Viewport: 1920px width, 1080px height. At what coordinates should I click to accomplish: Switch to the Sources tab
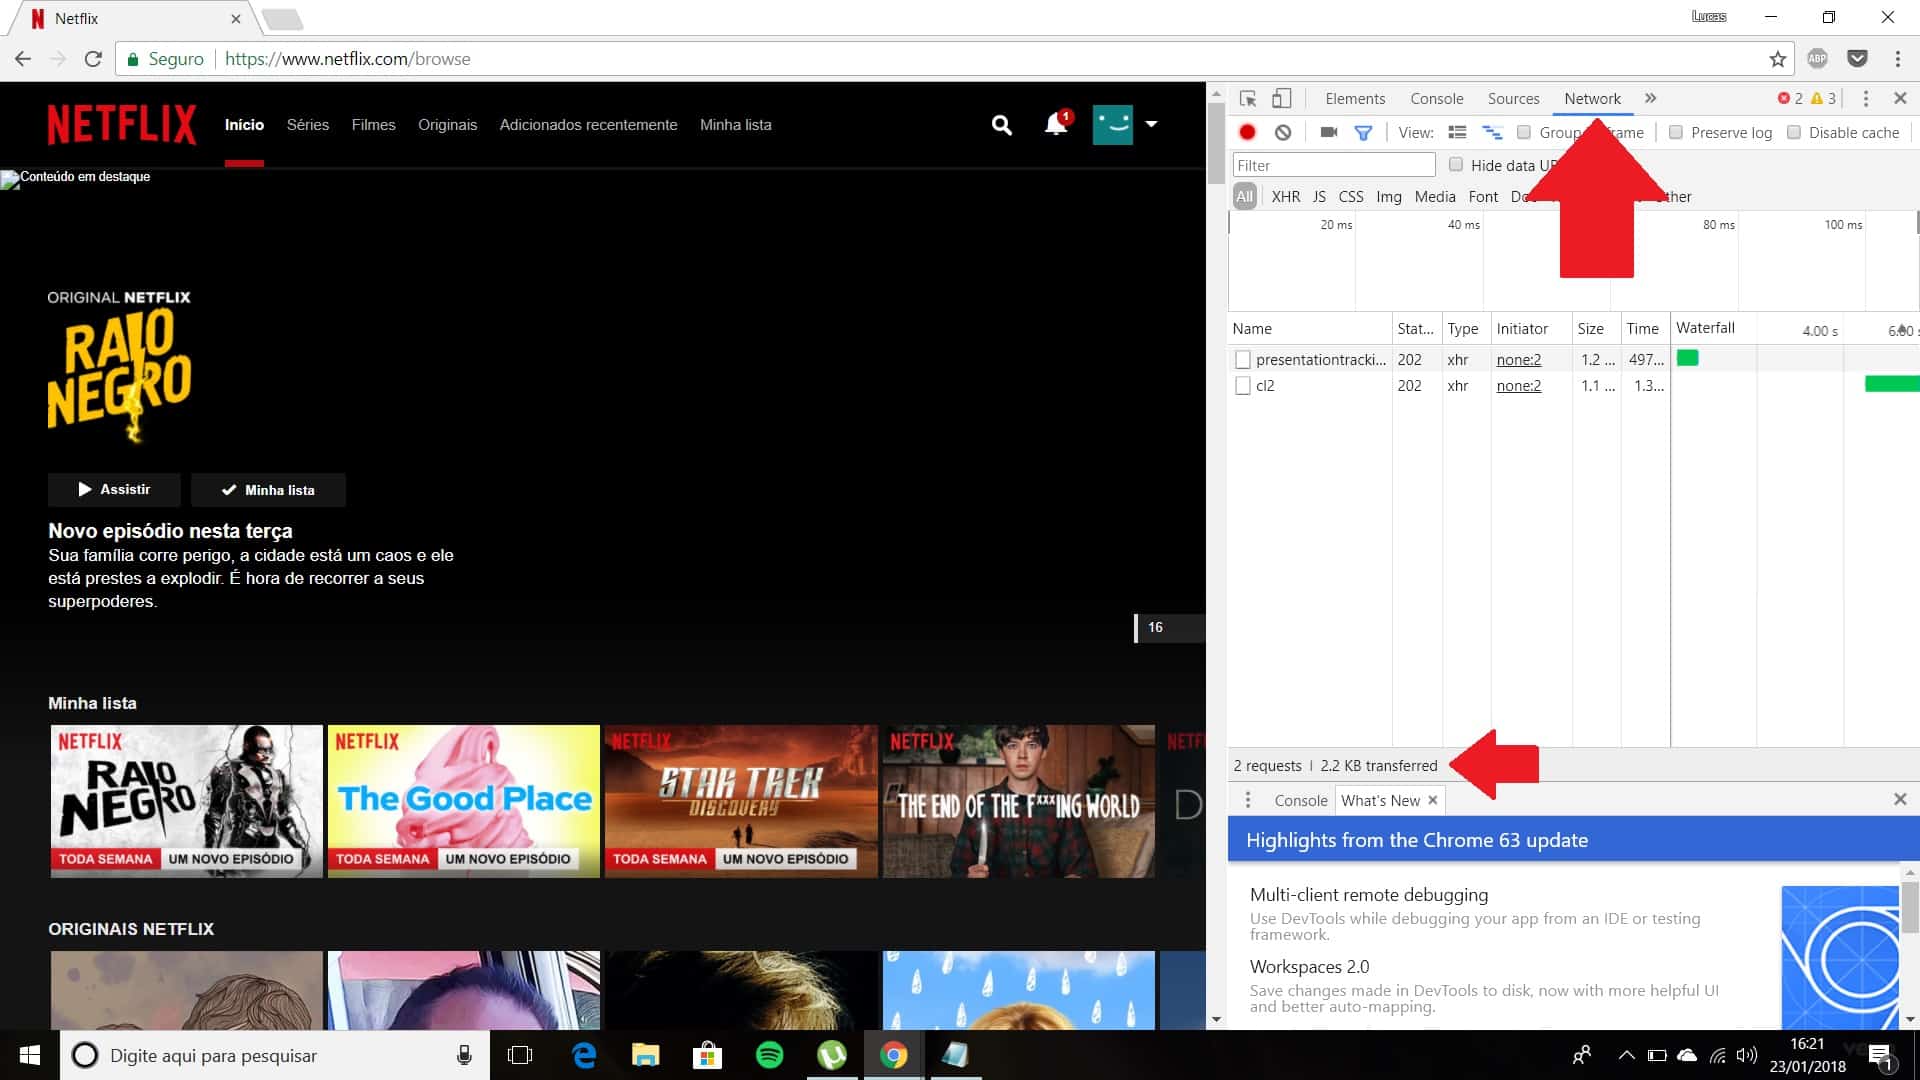[x=1513, y=98]
